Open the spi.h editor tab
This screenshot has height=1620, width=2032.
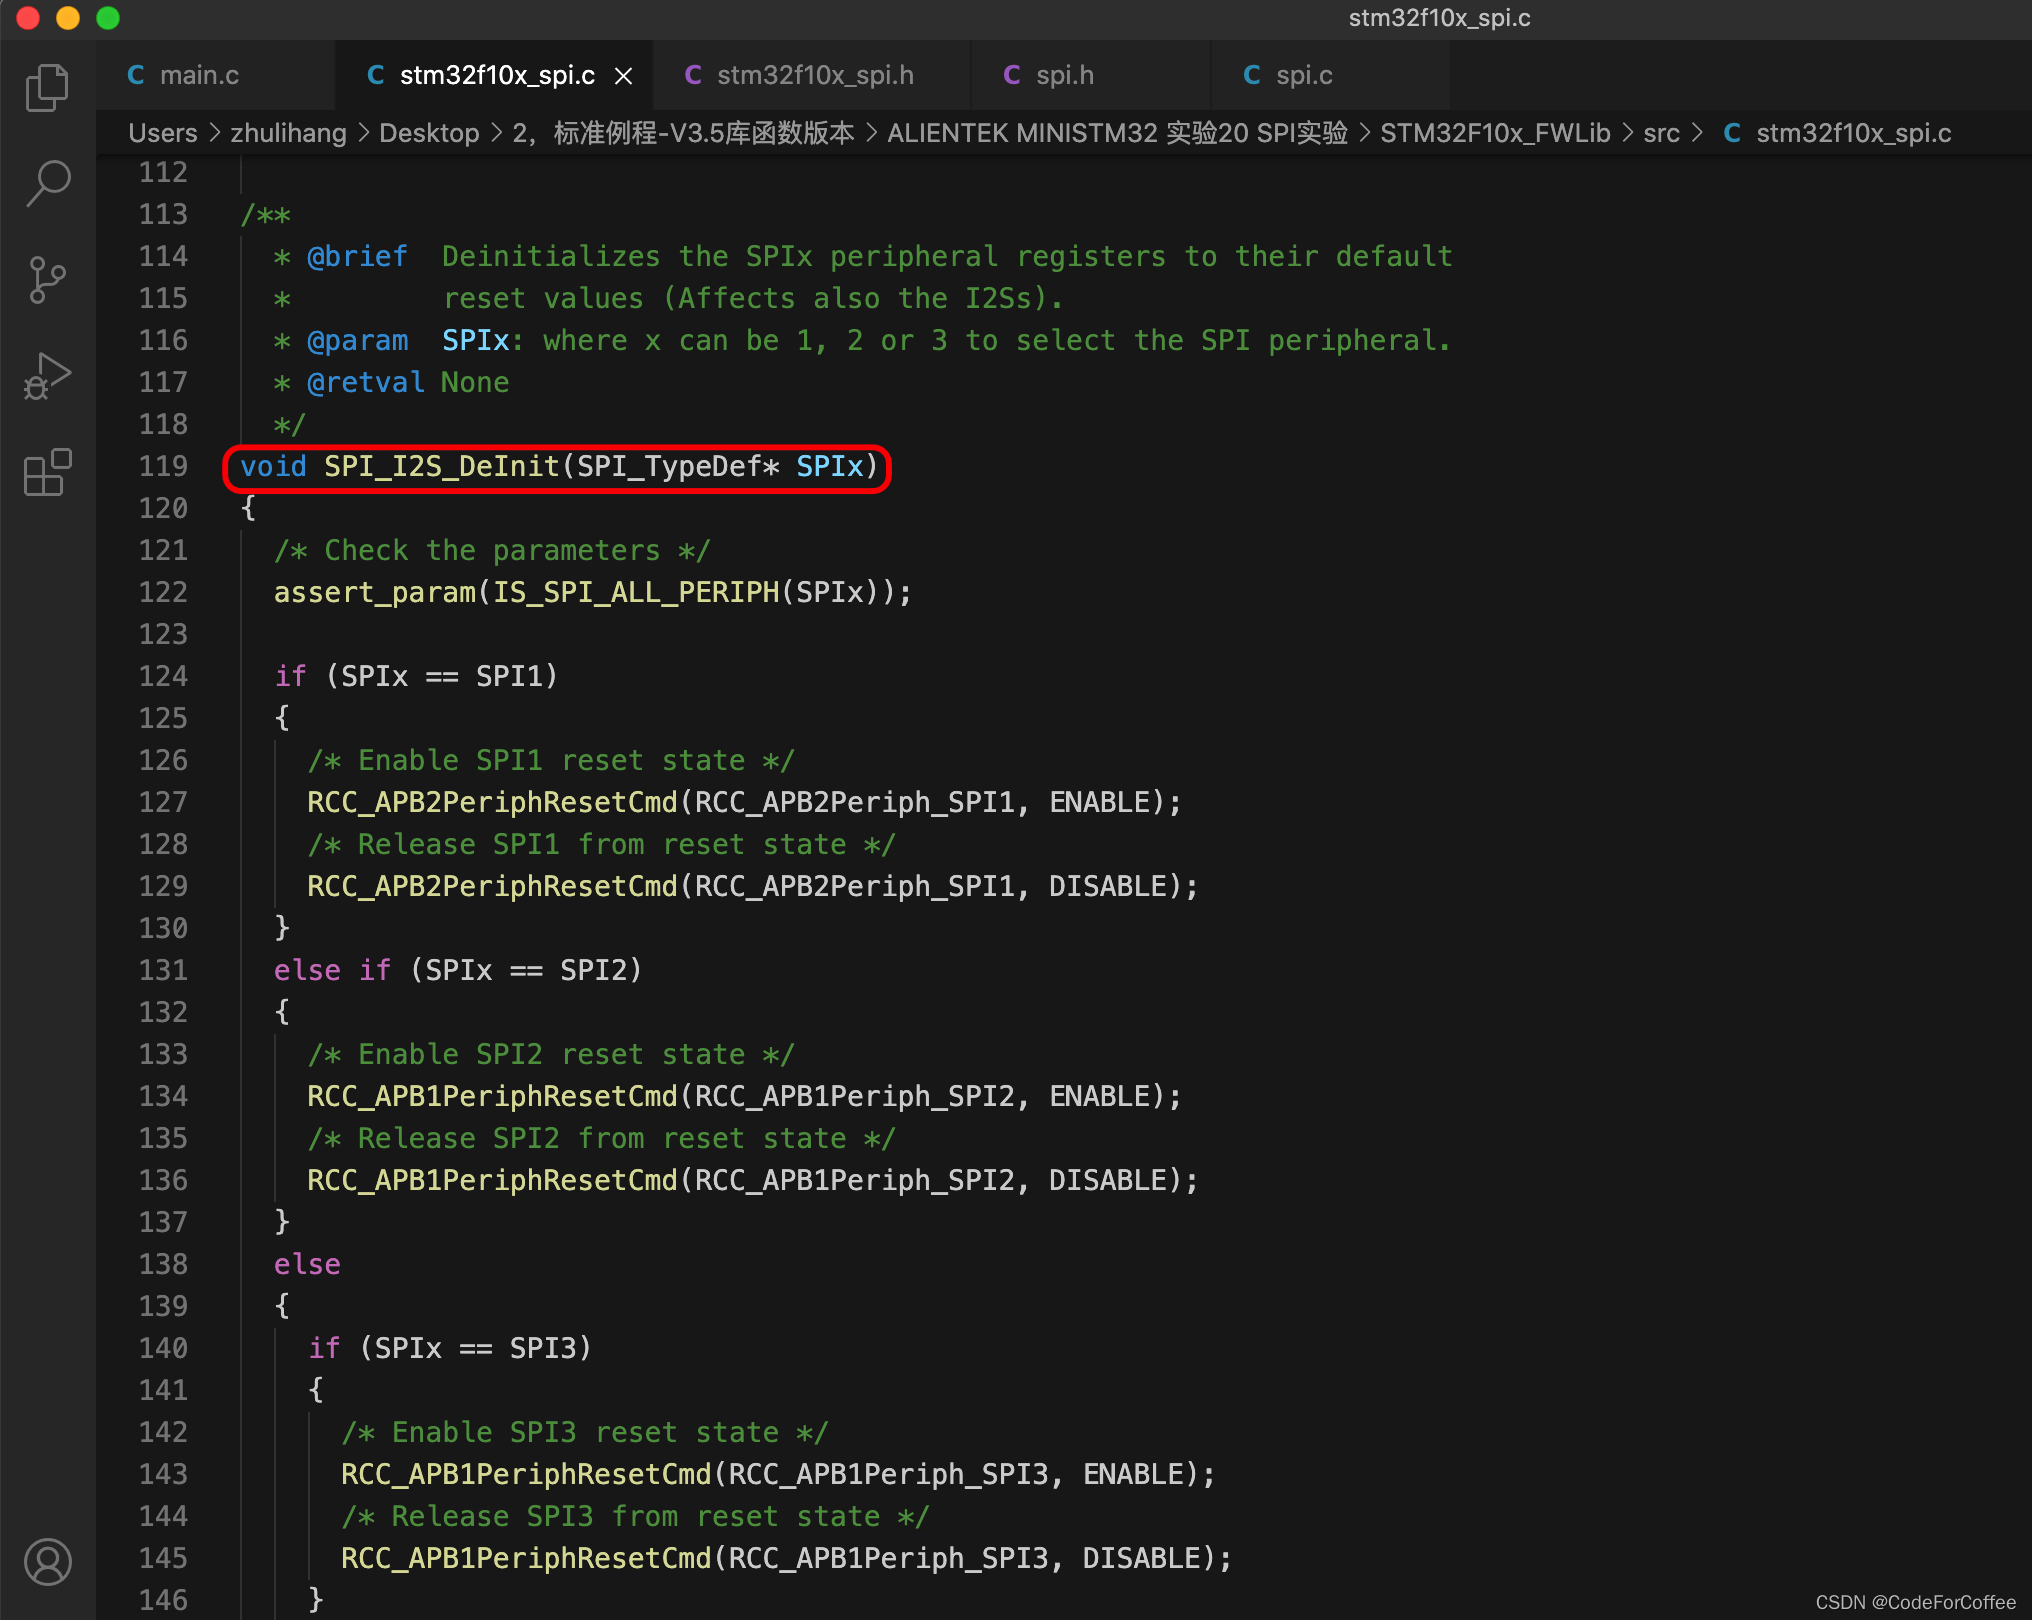(1064, 76)
